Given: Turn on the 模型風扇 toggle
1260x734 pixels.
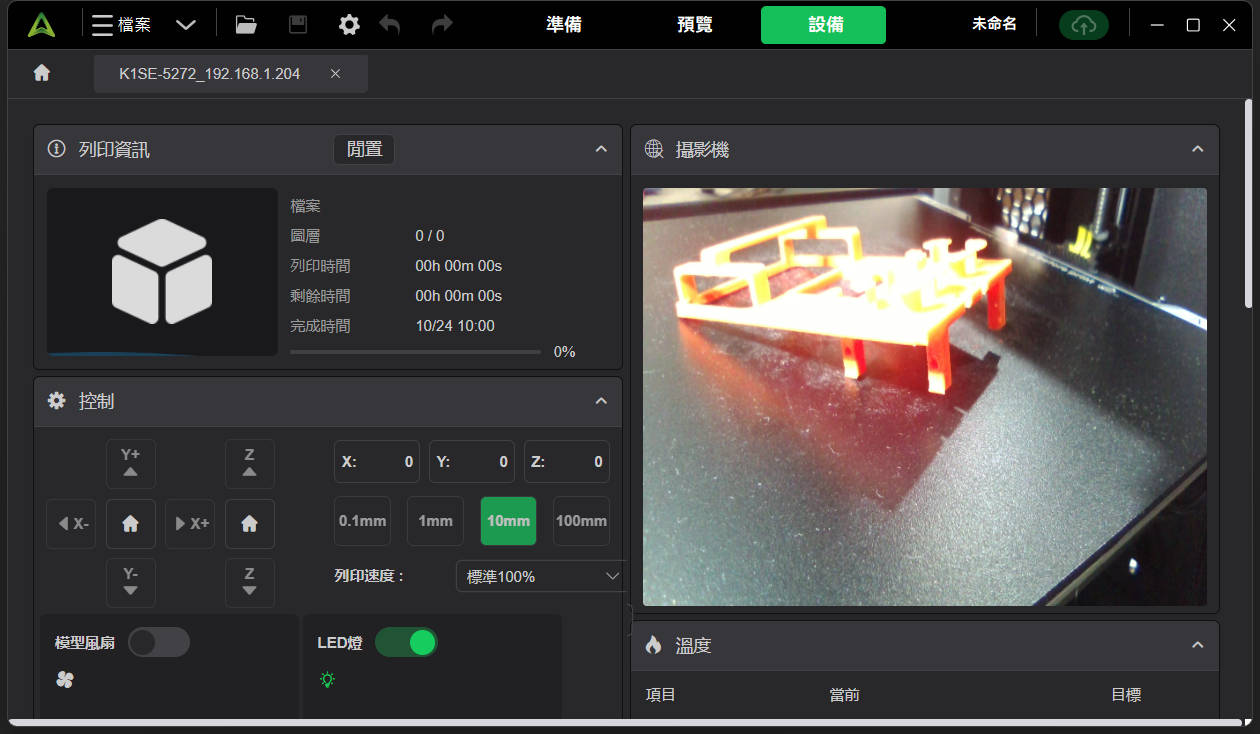Looking at the screenshot, I should click(x=159, y=642).
